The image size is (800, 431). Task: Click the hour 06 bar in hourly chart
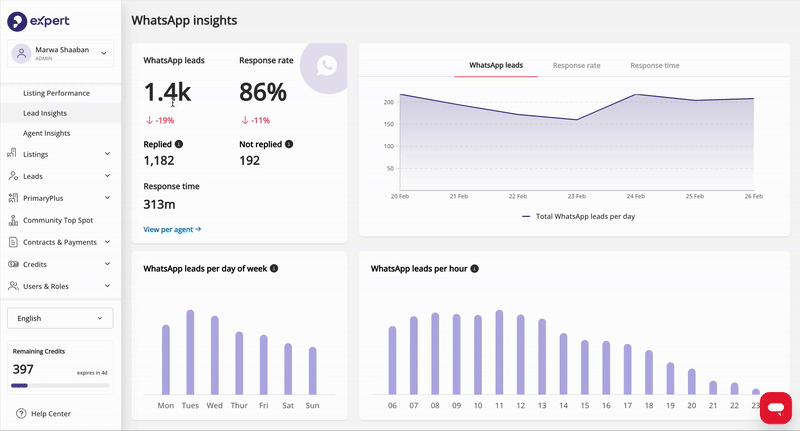(x=392, y=360)
